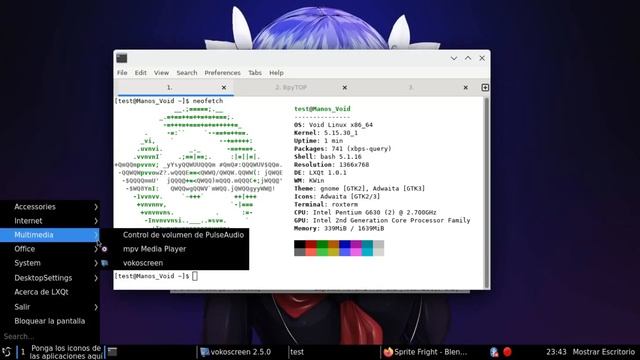Click the 'test@Manos_Void' neofetch header

(x=322, y=109)
